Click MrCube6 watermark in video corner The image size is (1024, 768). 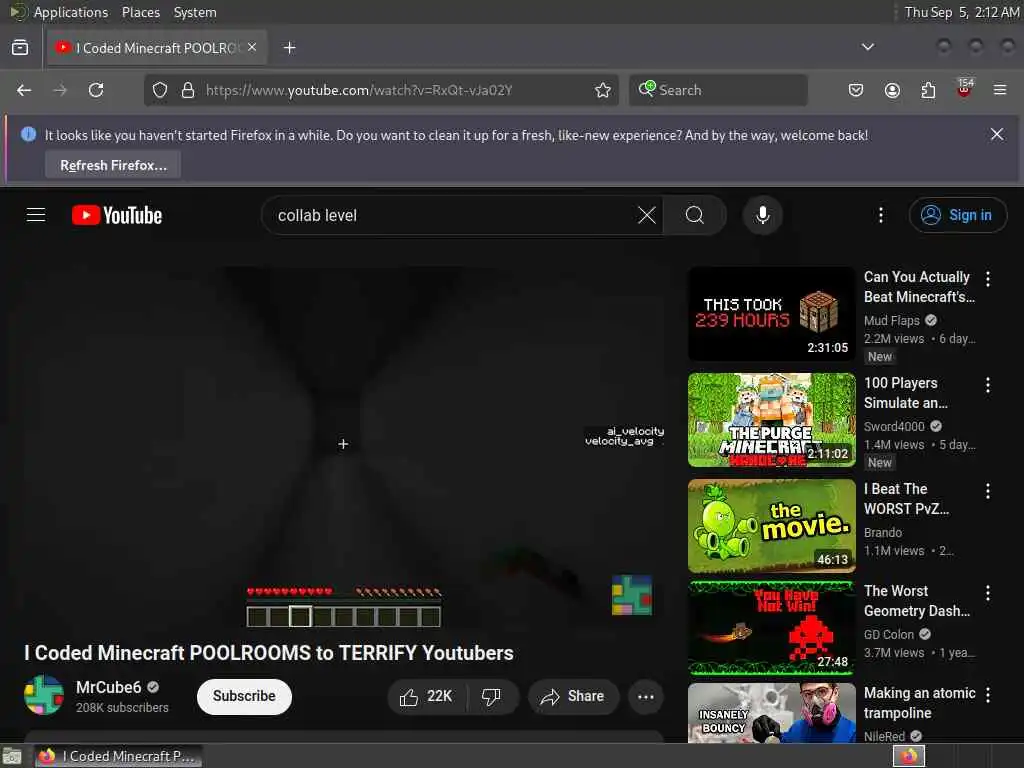(632, 595)
